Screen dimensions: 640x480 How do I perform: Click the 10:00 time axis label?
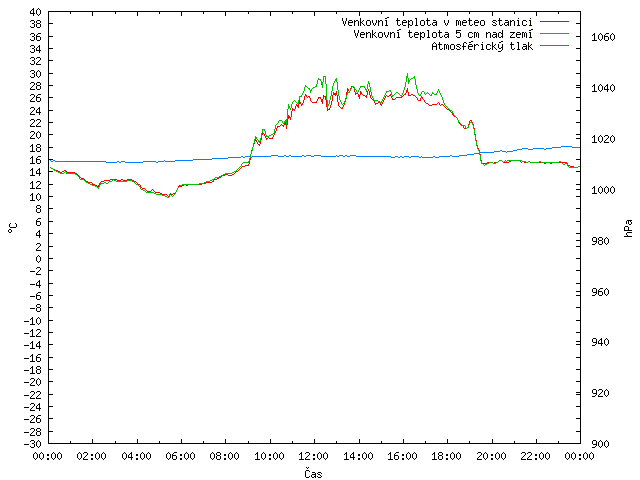(269, 456)
